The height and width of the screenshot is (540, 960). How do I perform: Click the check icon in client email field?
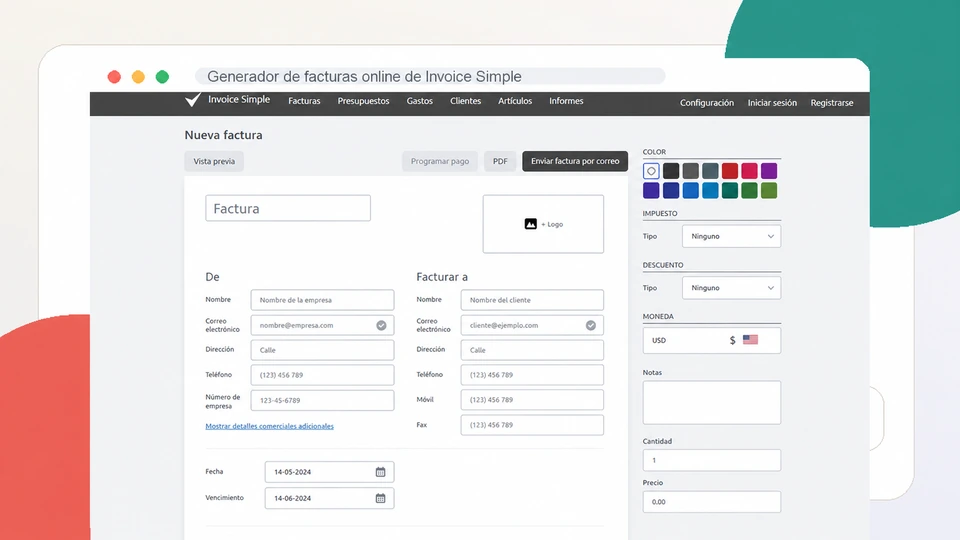tap(591, 325)
